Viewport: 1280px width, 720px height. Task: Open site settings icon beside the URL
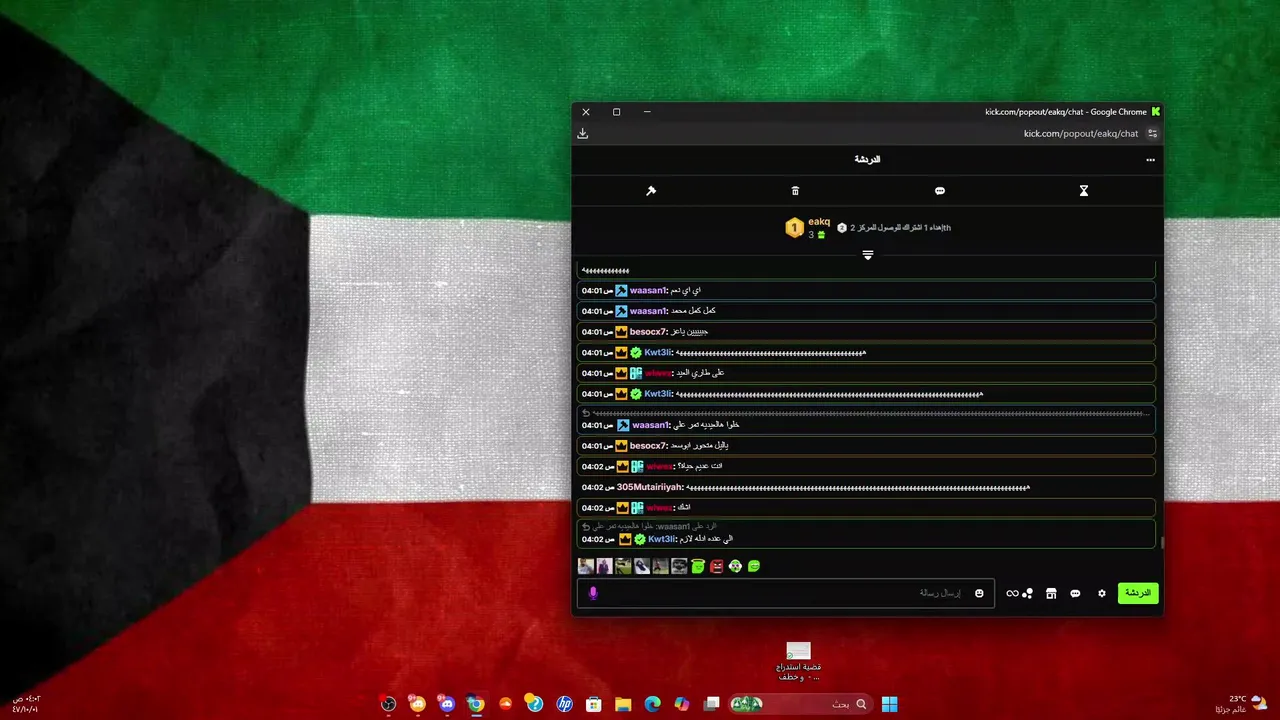click(1152, 133)
